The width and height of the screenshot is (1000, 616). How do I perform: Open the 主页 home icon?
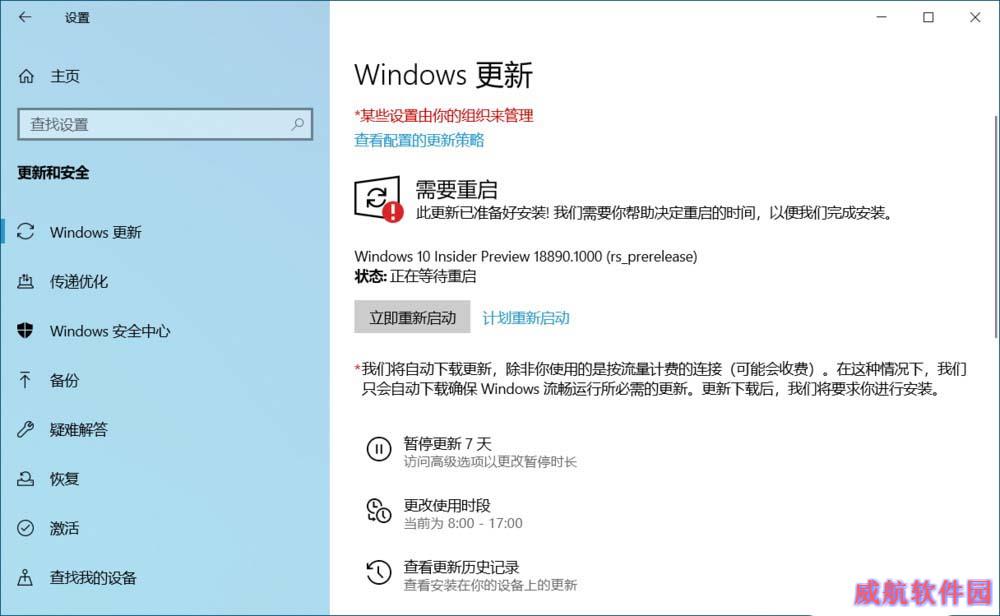[x=26, y=77]
